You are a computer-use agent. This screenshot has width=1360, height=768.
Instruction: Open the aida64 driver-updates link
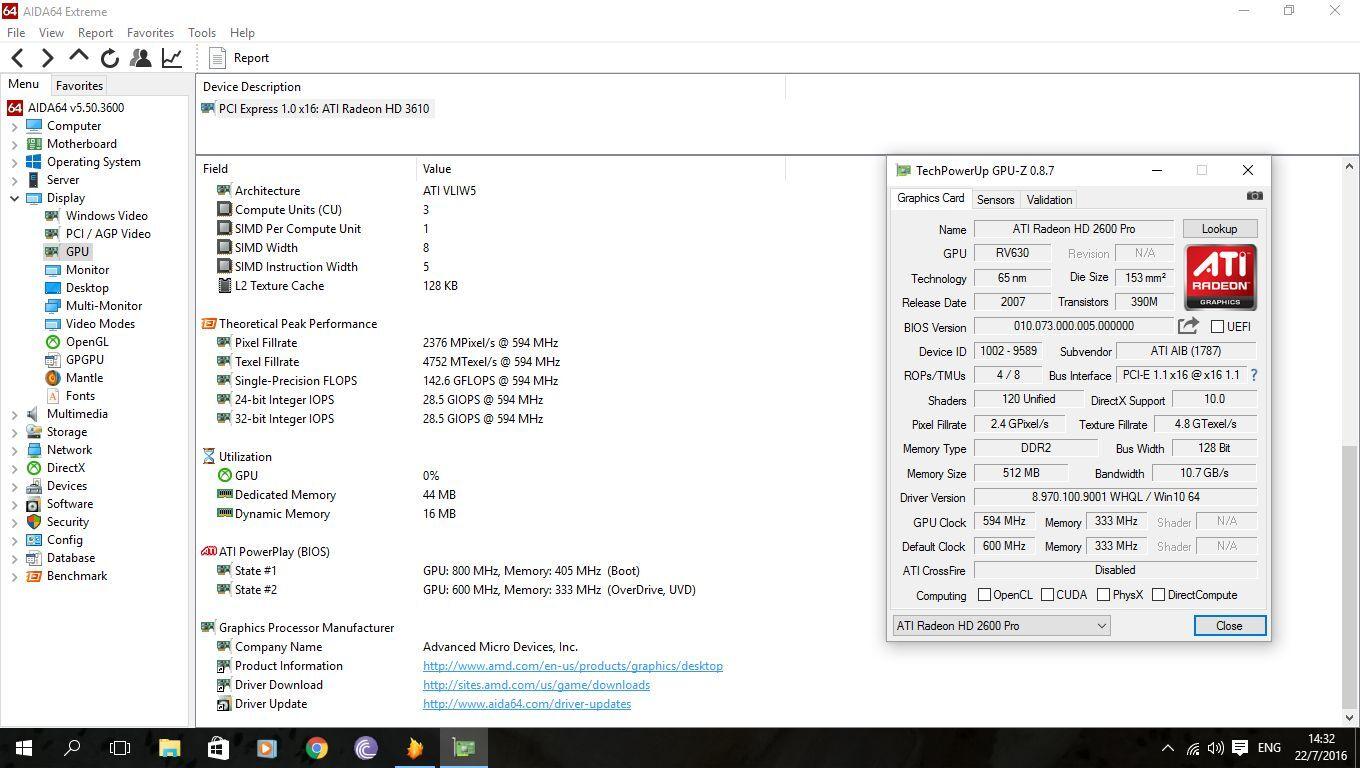tap(526, 704)
